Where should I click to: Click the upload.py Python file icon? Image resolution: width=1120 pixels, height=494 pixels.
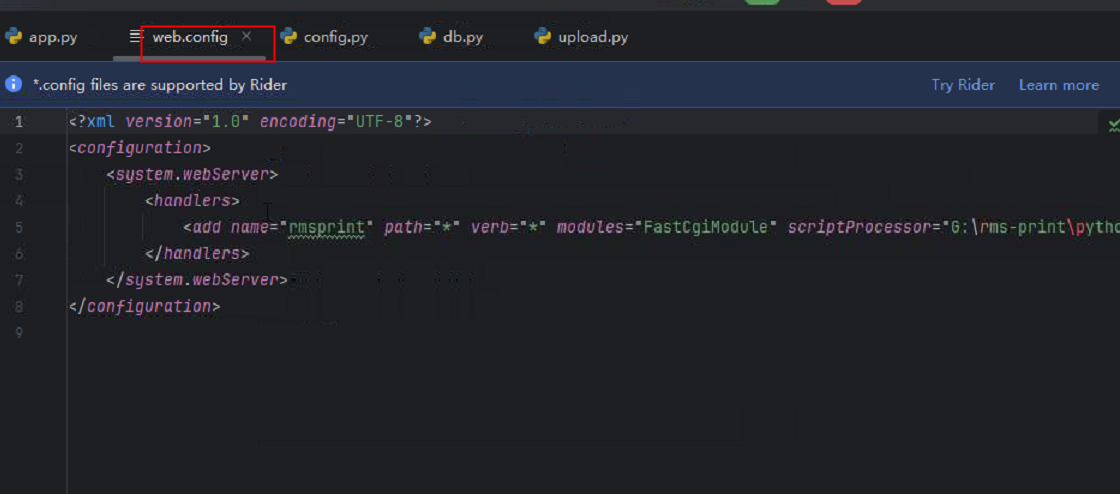(543, 36)
